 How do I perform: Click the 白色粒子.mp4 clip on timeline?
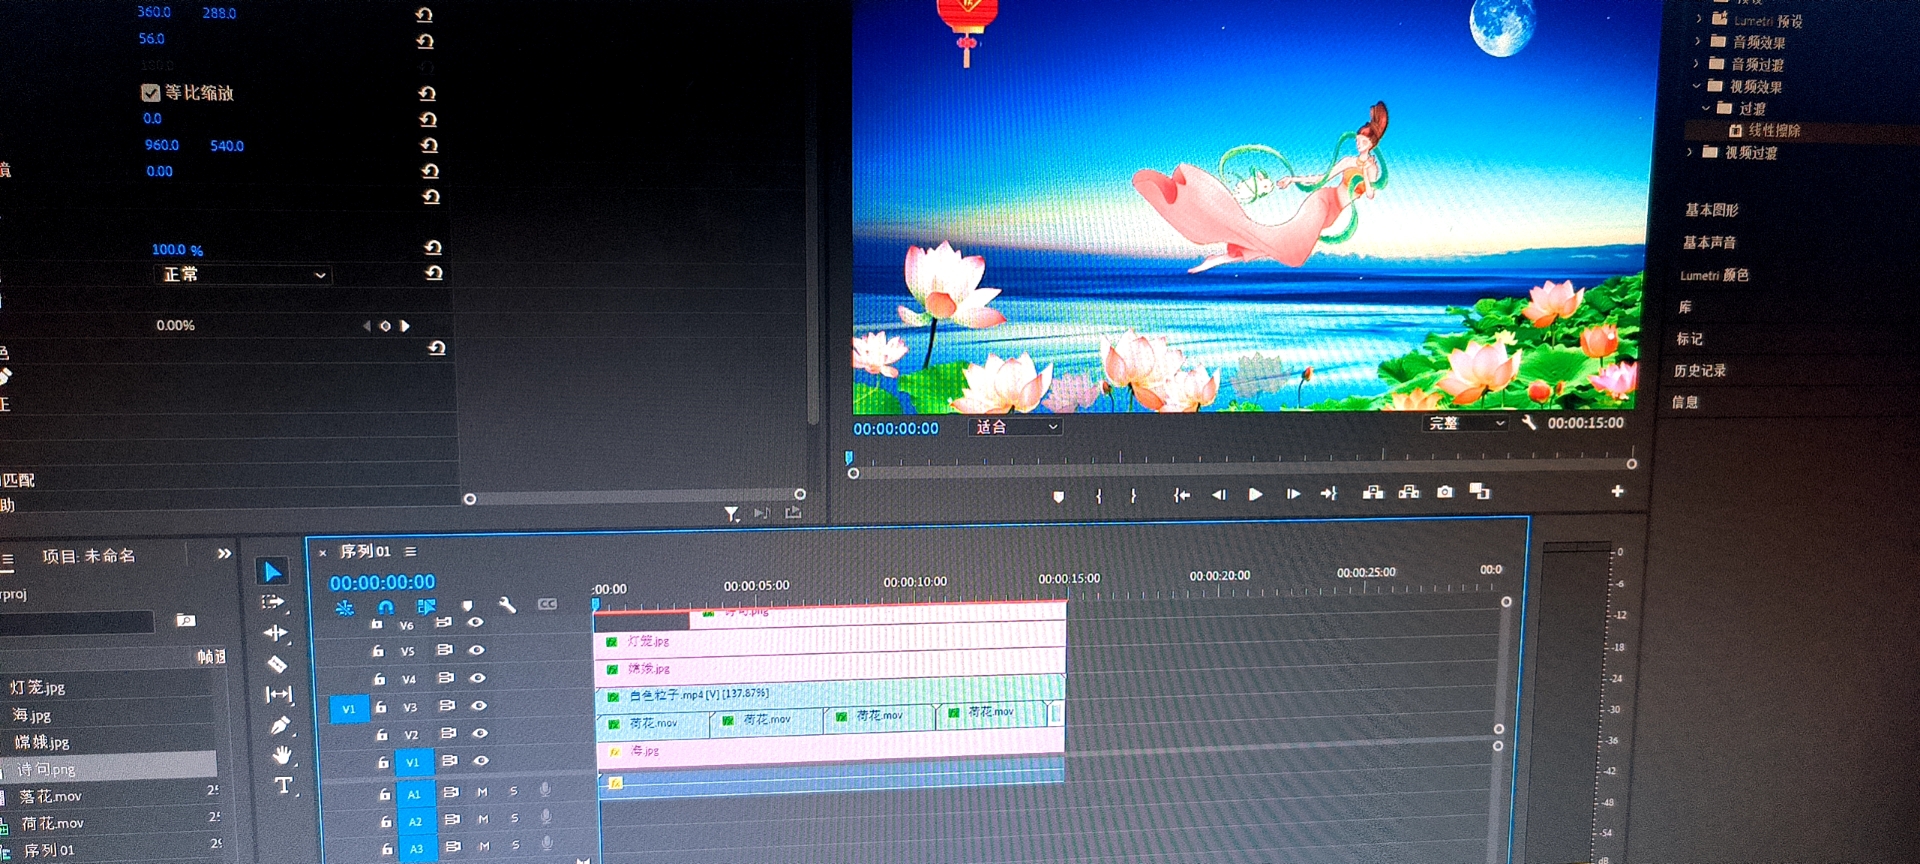[x=830, y=693]
